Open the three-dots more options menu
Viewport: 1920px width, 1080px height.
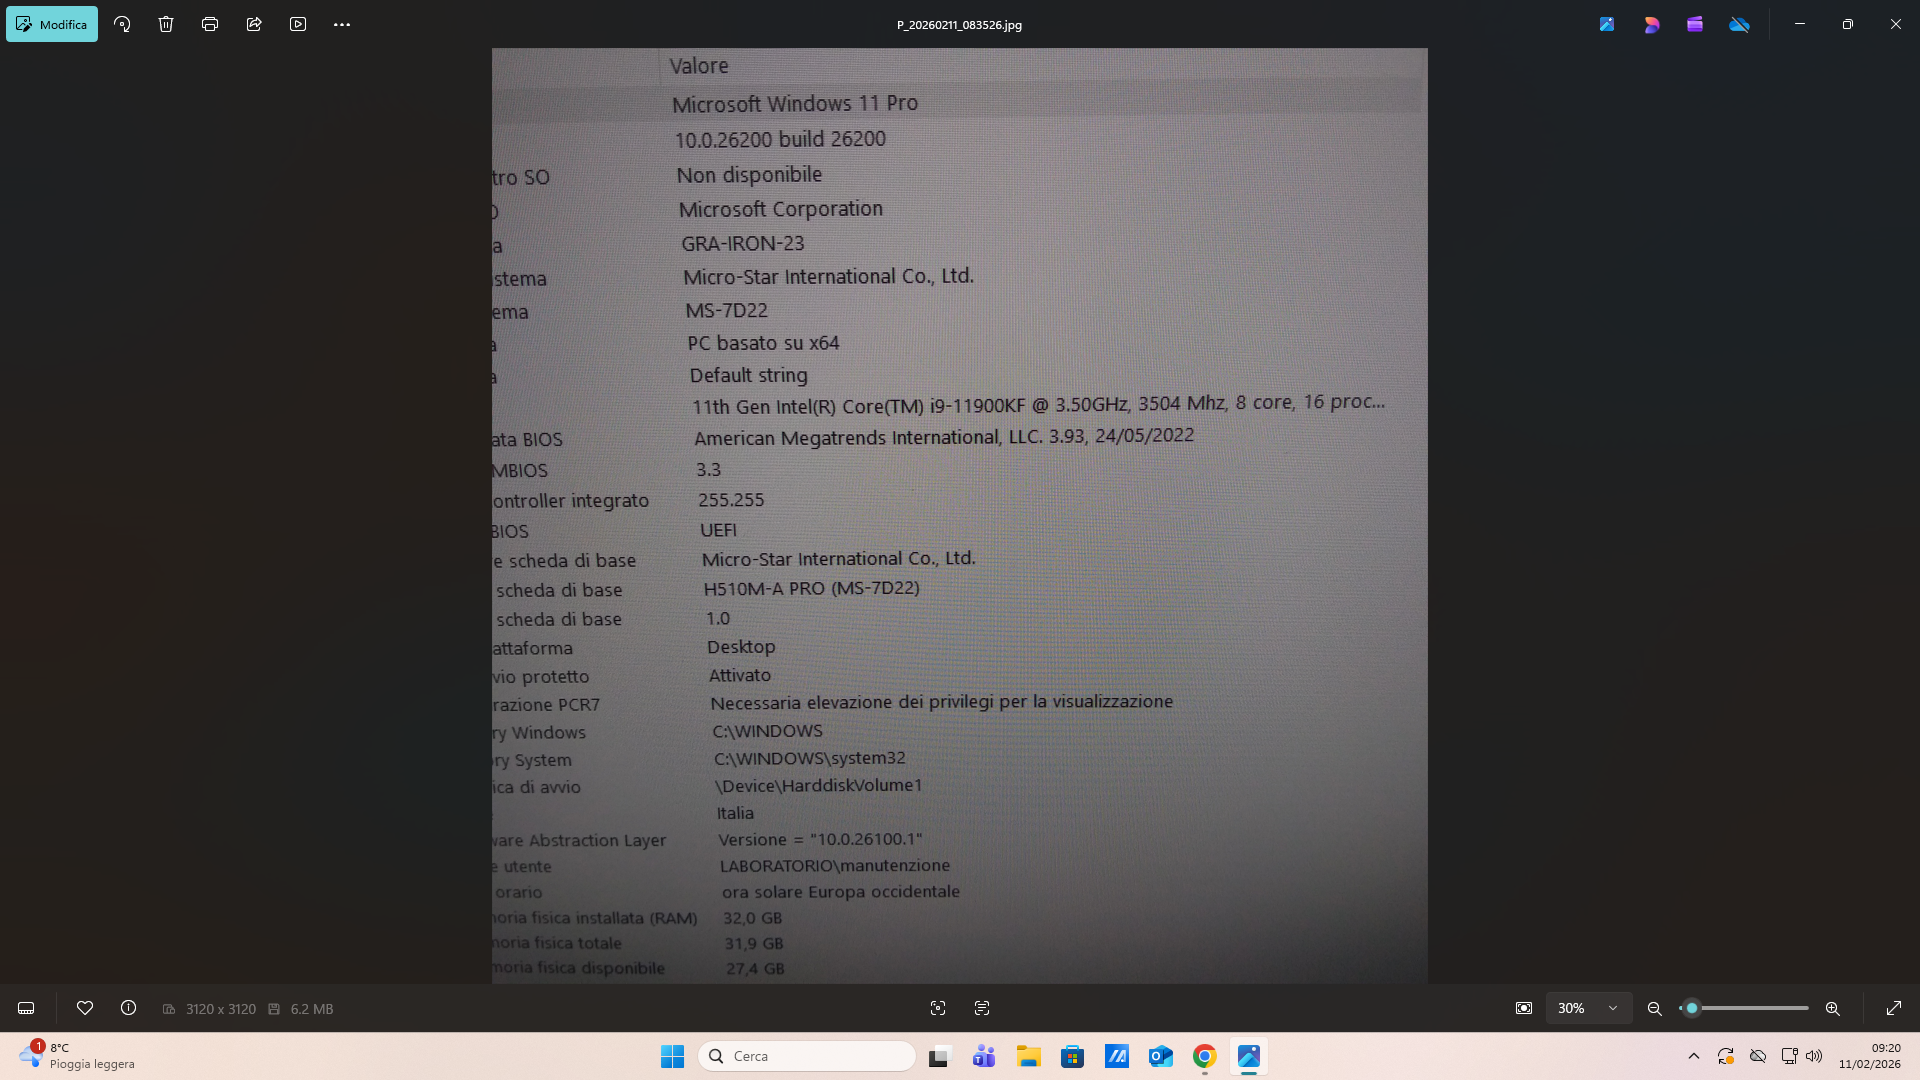(x=342, y=24)
